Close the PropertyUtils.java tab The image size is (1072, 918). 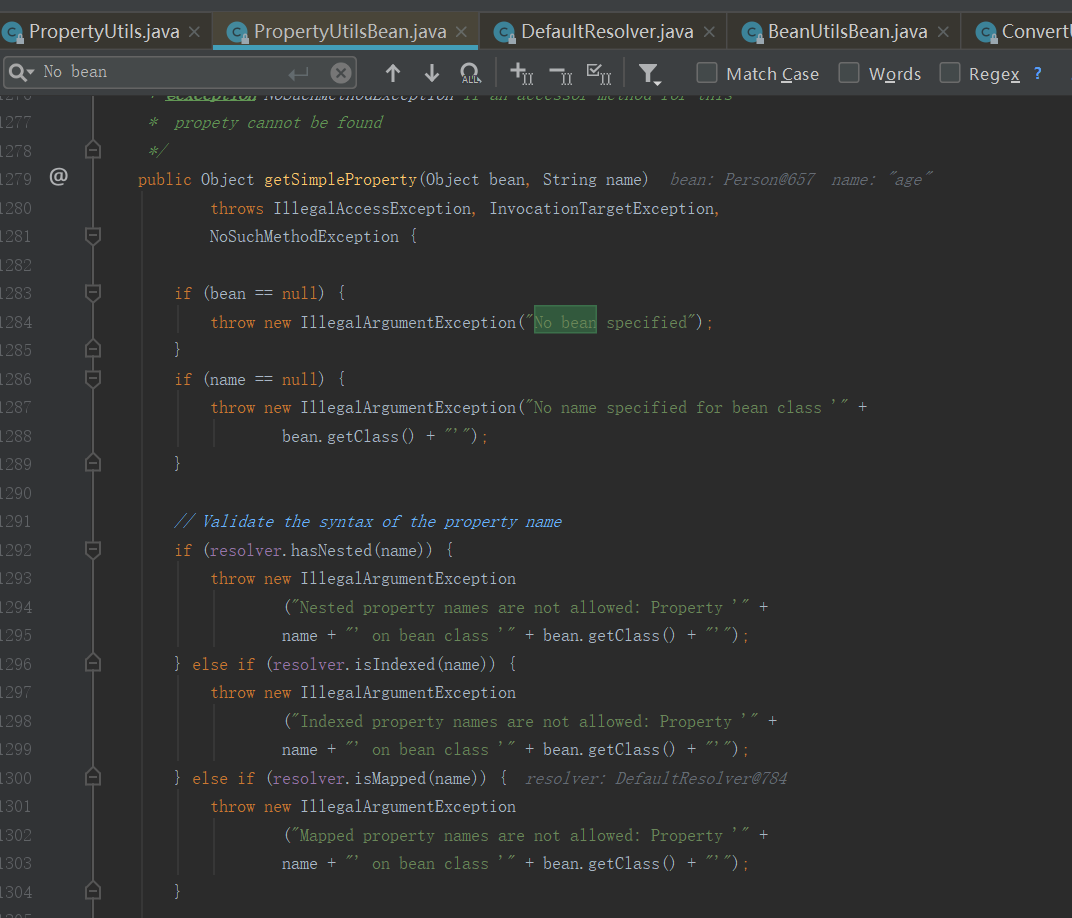click(194, 31)
